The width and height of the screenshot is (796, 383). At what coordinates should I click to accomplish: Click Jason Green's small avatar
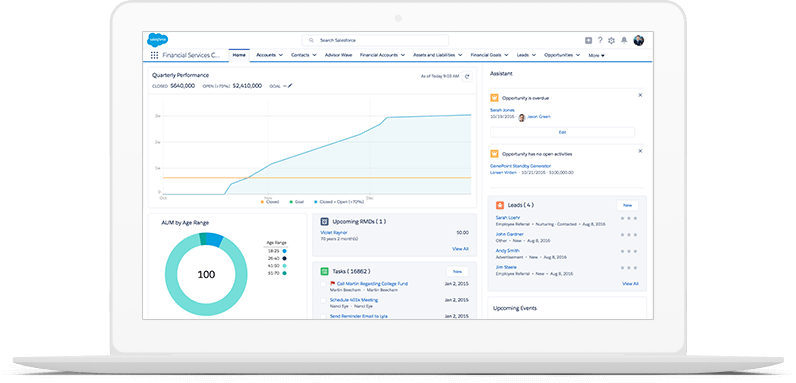click(x=521, y=117)
